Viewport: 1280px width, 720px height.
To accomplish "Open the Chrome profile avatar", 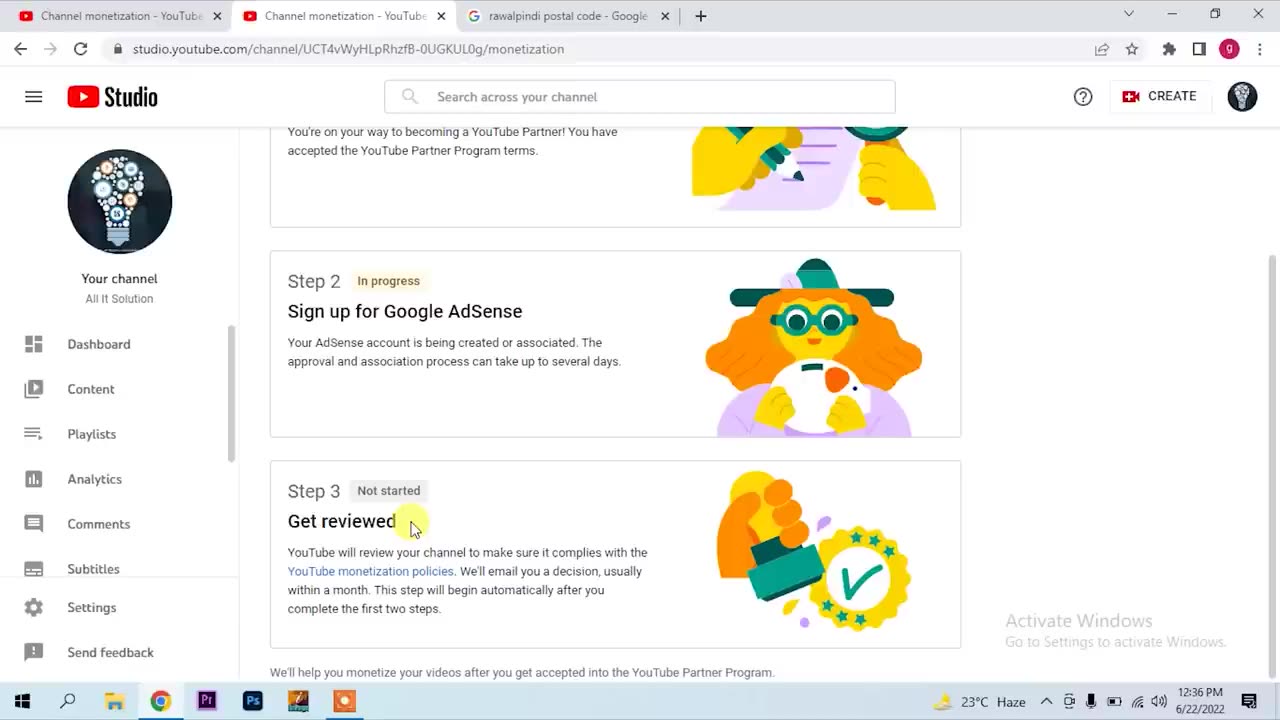I will (1229, 49).
